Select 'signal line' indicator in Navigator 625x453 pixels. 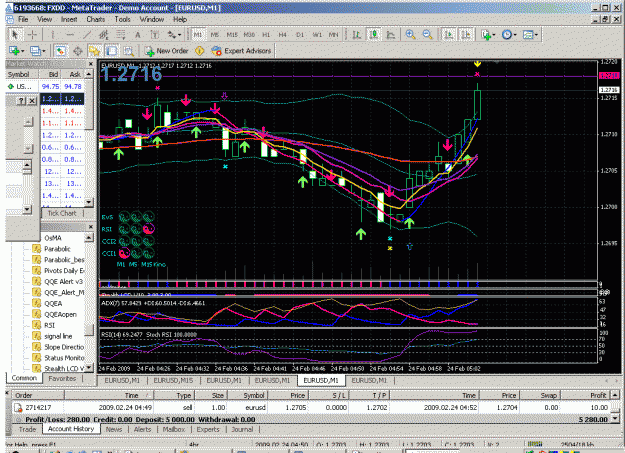click(58, 336)
